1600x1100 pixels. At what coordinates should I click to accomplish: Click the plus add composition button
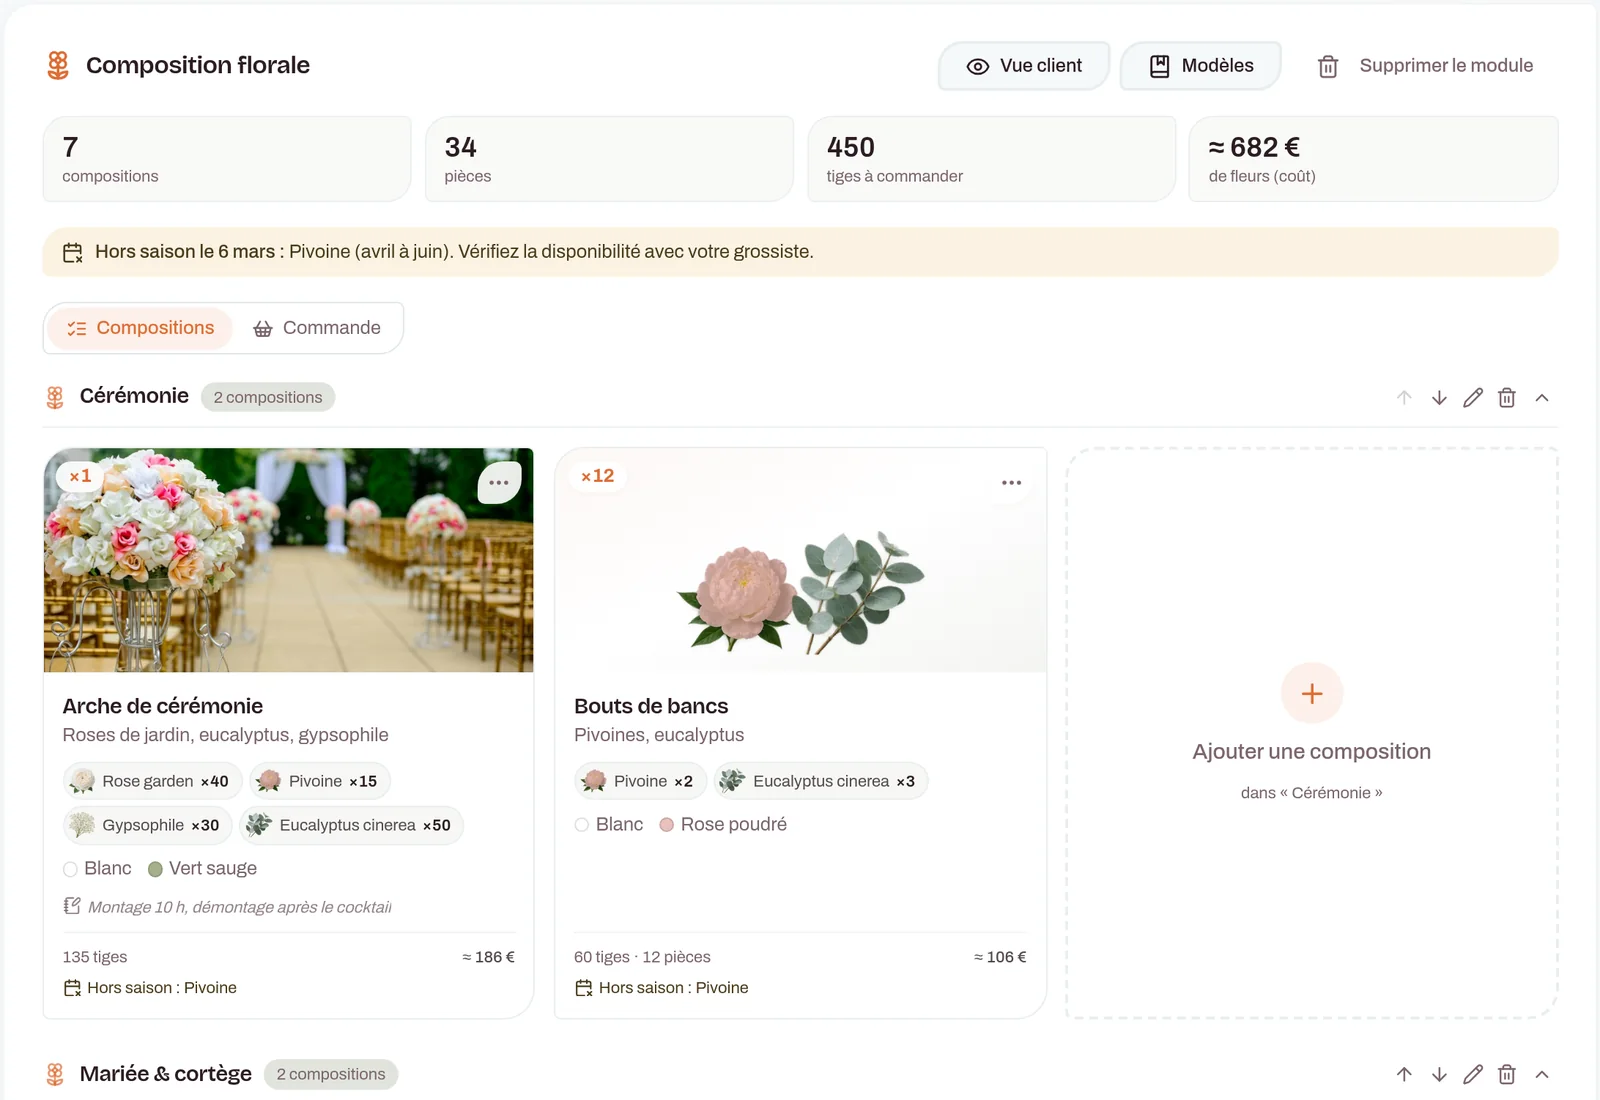click(x=1312, y=693)
